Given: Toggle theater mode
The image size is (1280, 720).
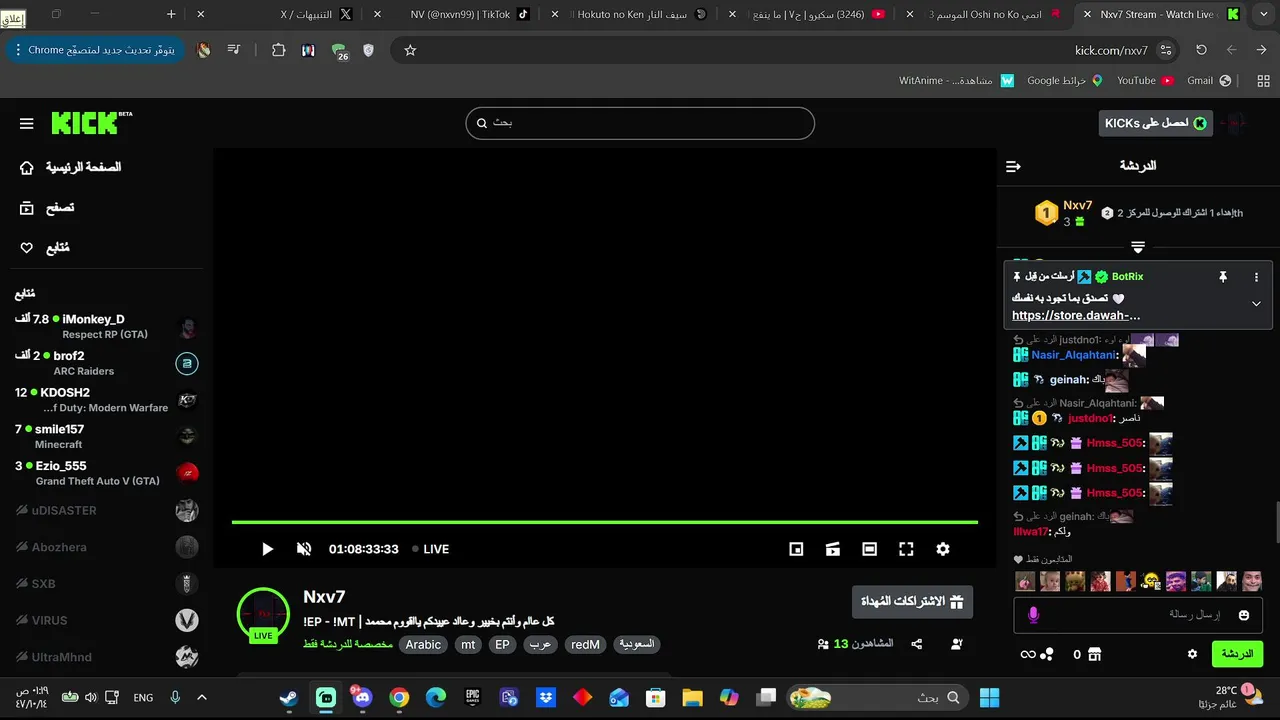Looking at the screenshot, I should (x=870, y=549).
